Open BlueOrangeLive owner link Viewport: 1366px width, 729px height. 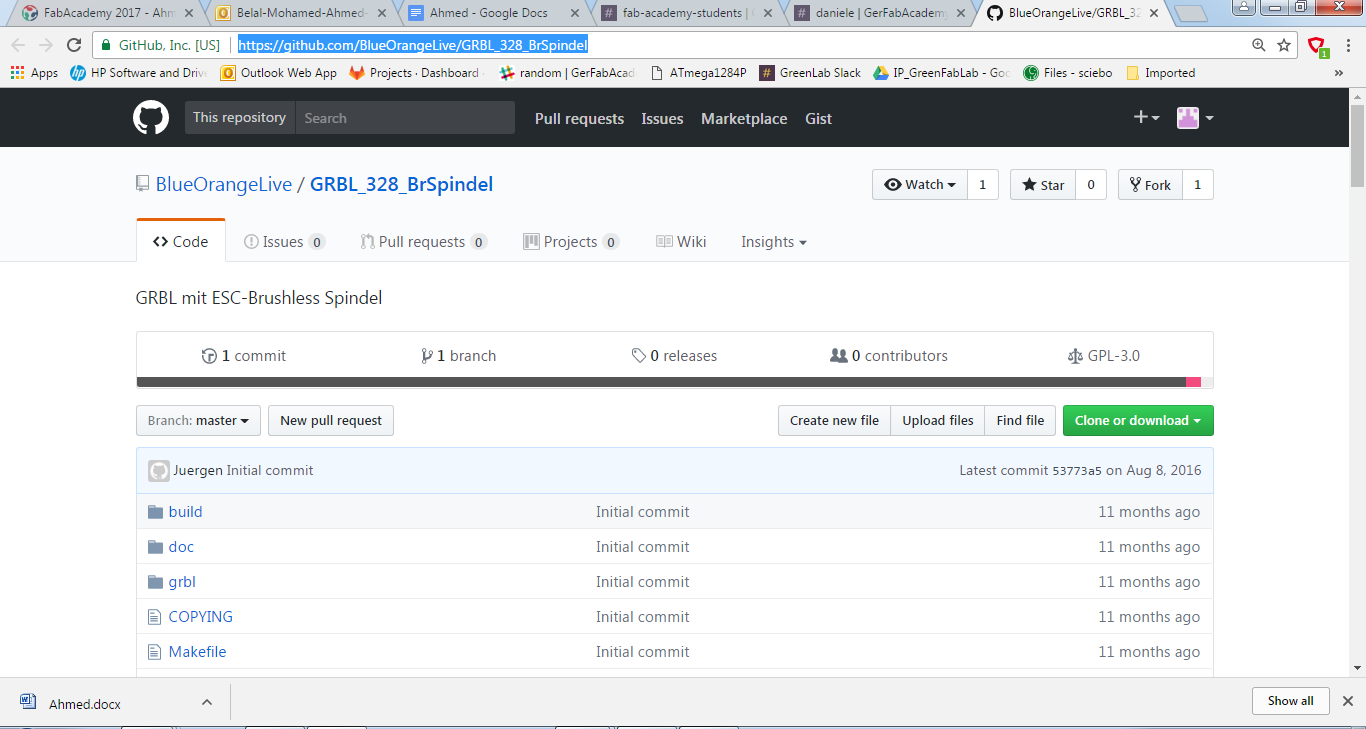[x=224, y=184]
